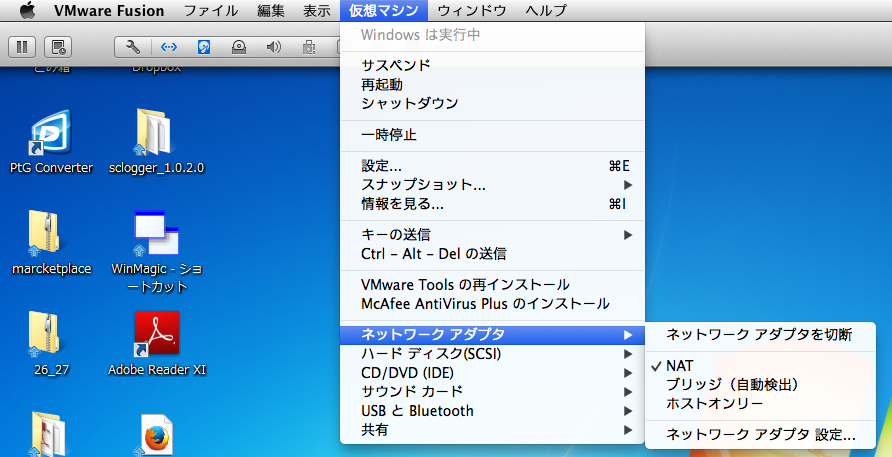The width and height of the screenshot is (892, 457).
Task: Select the folder icon beside Firefox
Action: (x=47, y=435)
